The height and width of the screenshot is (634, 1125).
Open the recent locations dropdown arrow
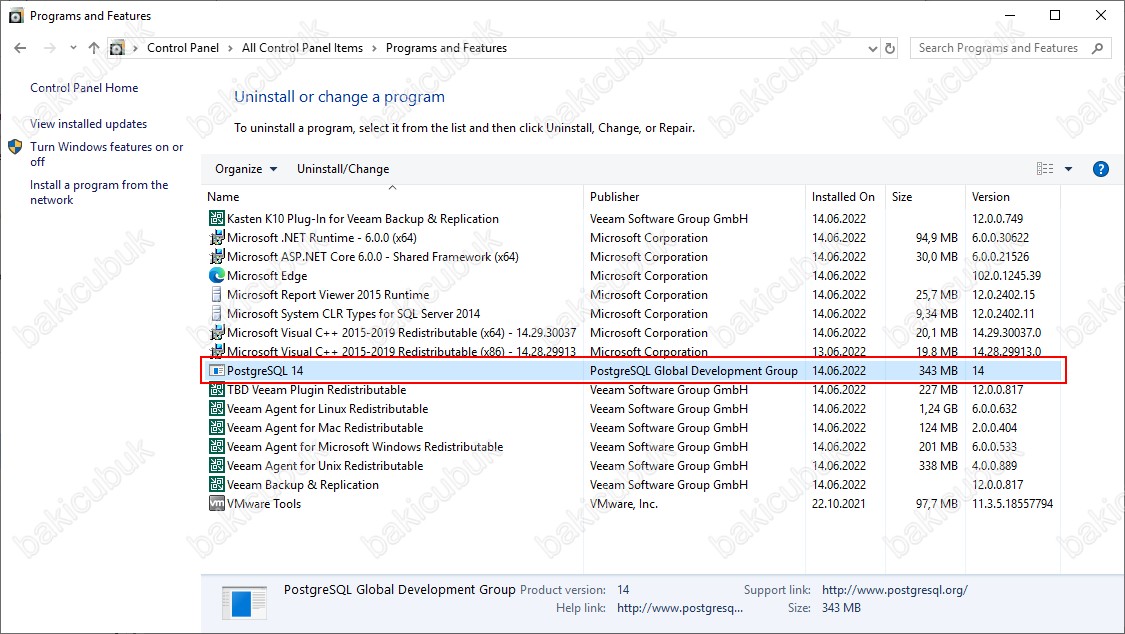[73, 48]
